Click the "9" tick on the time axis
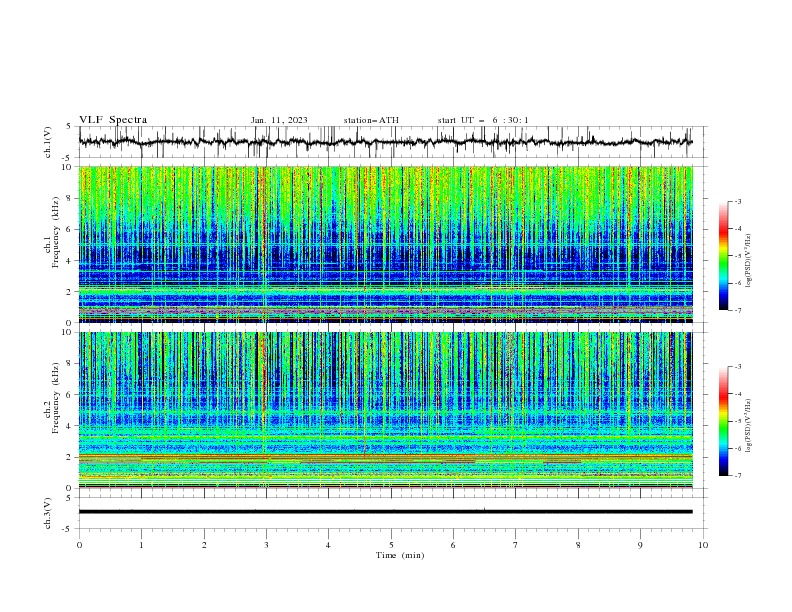Image resolution: width=792 pixels, height=612 pixels. (x=640, y=545)
